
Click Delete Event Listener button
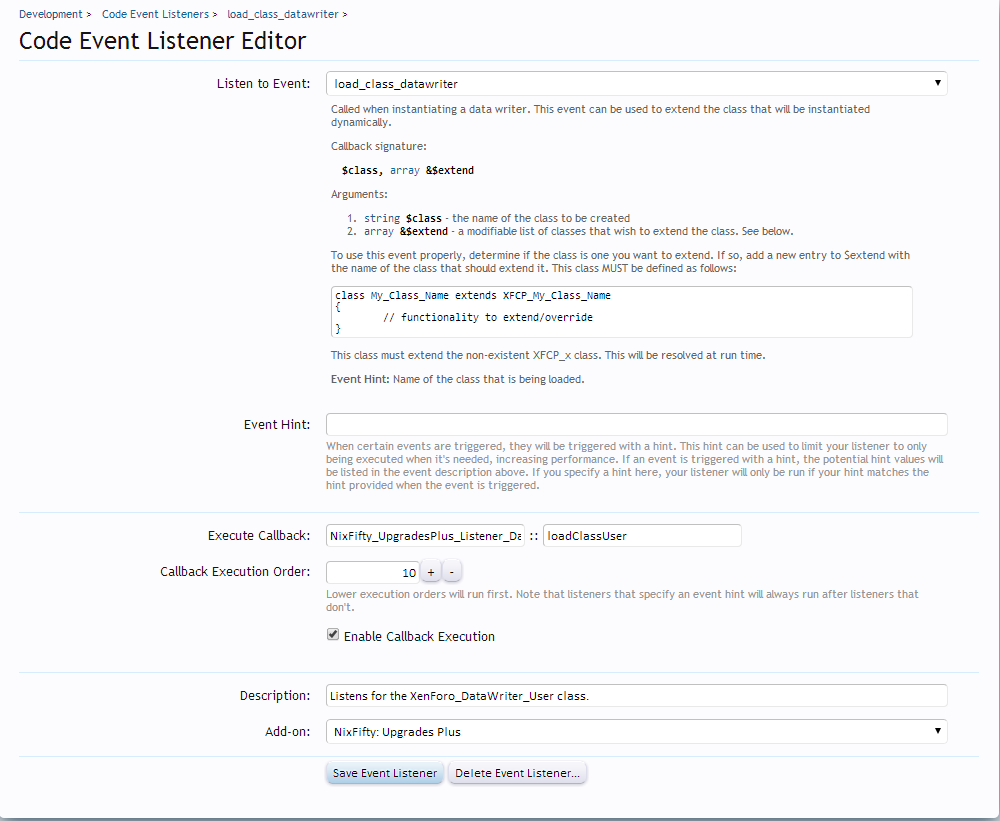coord(517,773)
